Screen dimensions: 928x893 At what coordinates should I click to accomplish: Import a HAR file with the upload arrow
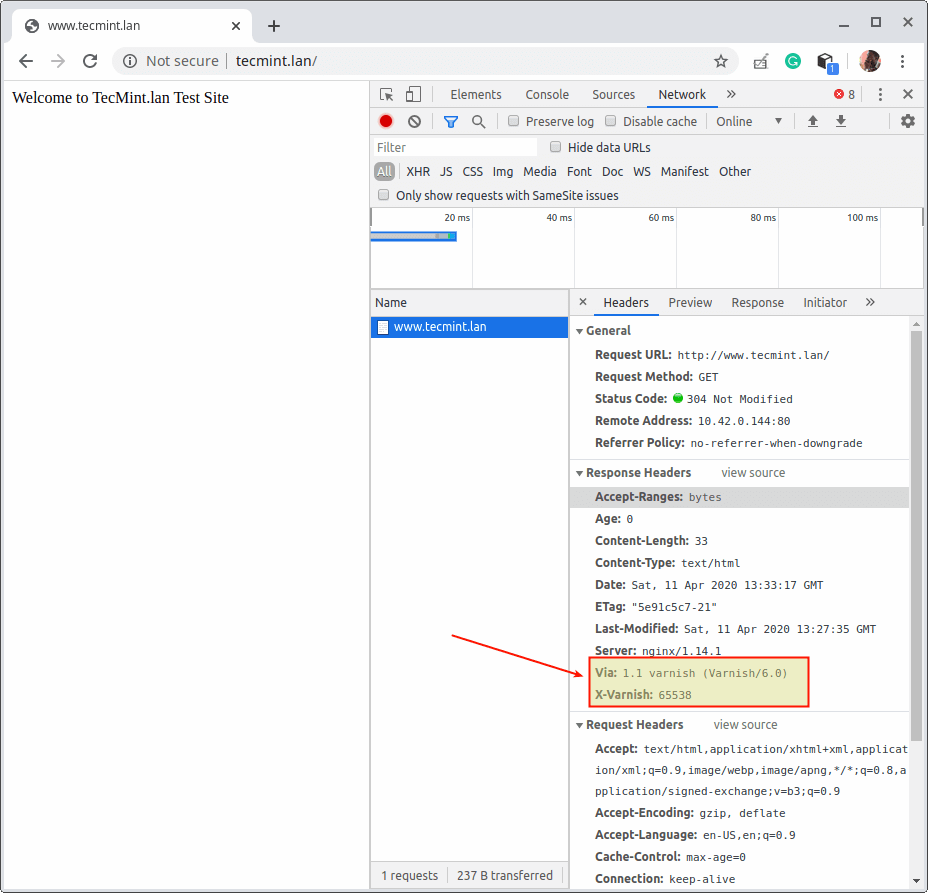point(813,121)
